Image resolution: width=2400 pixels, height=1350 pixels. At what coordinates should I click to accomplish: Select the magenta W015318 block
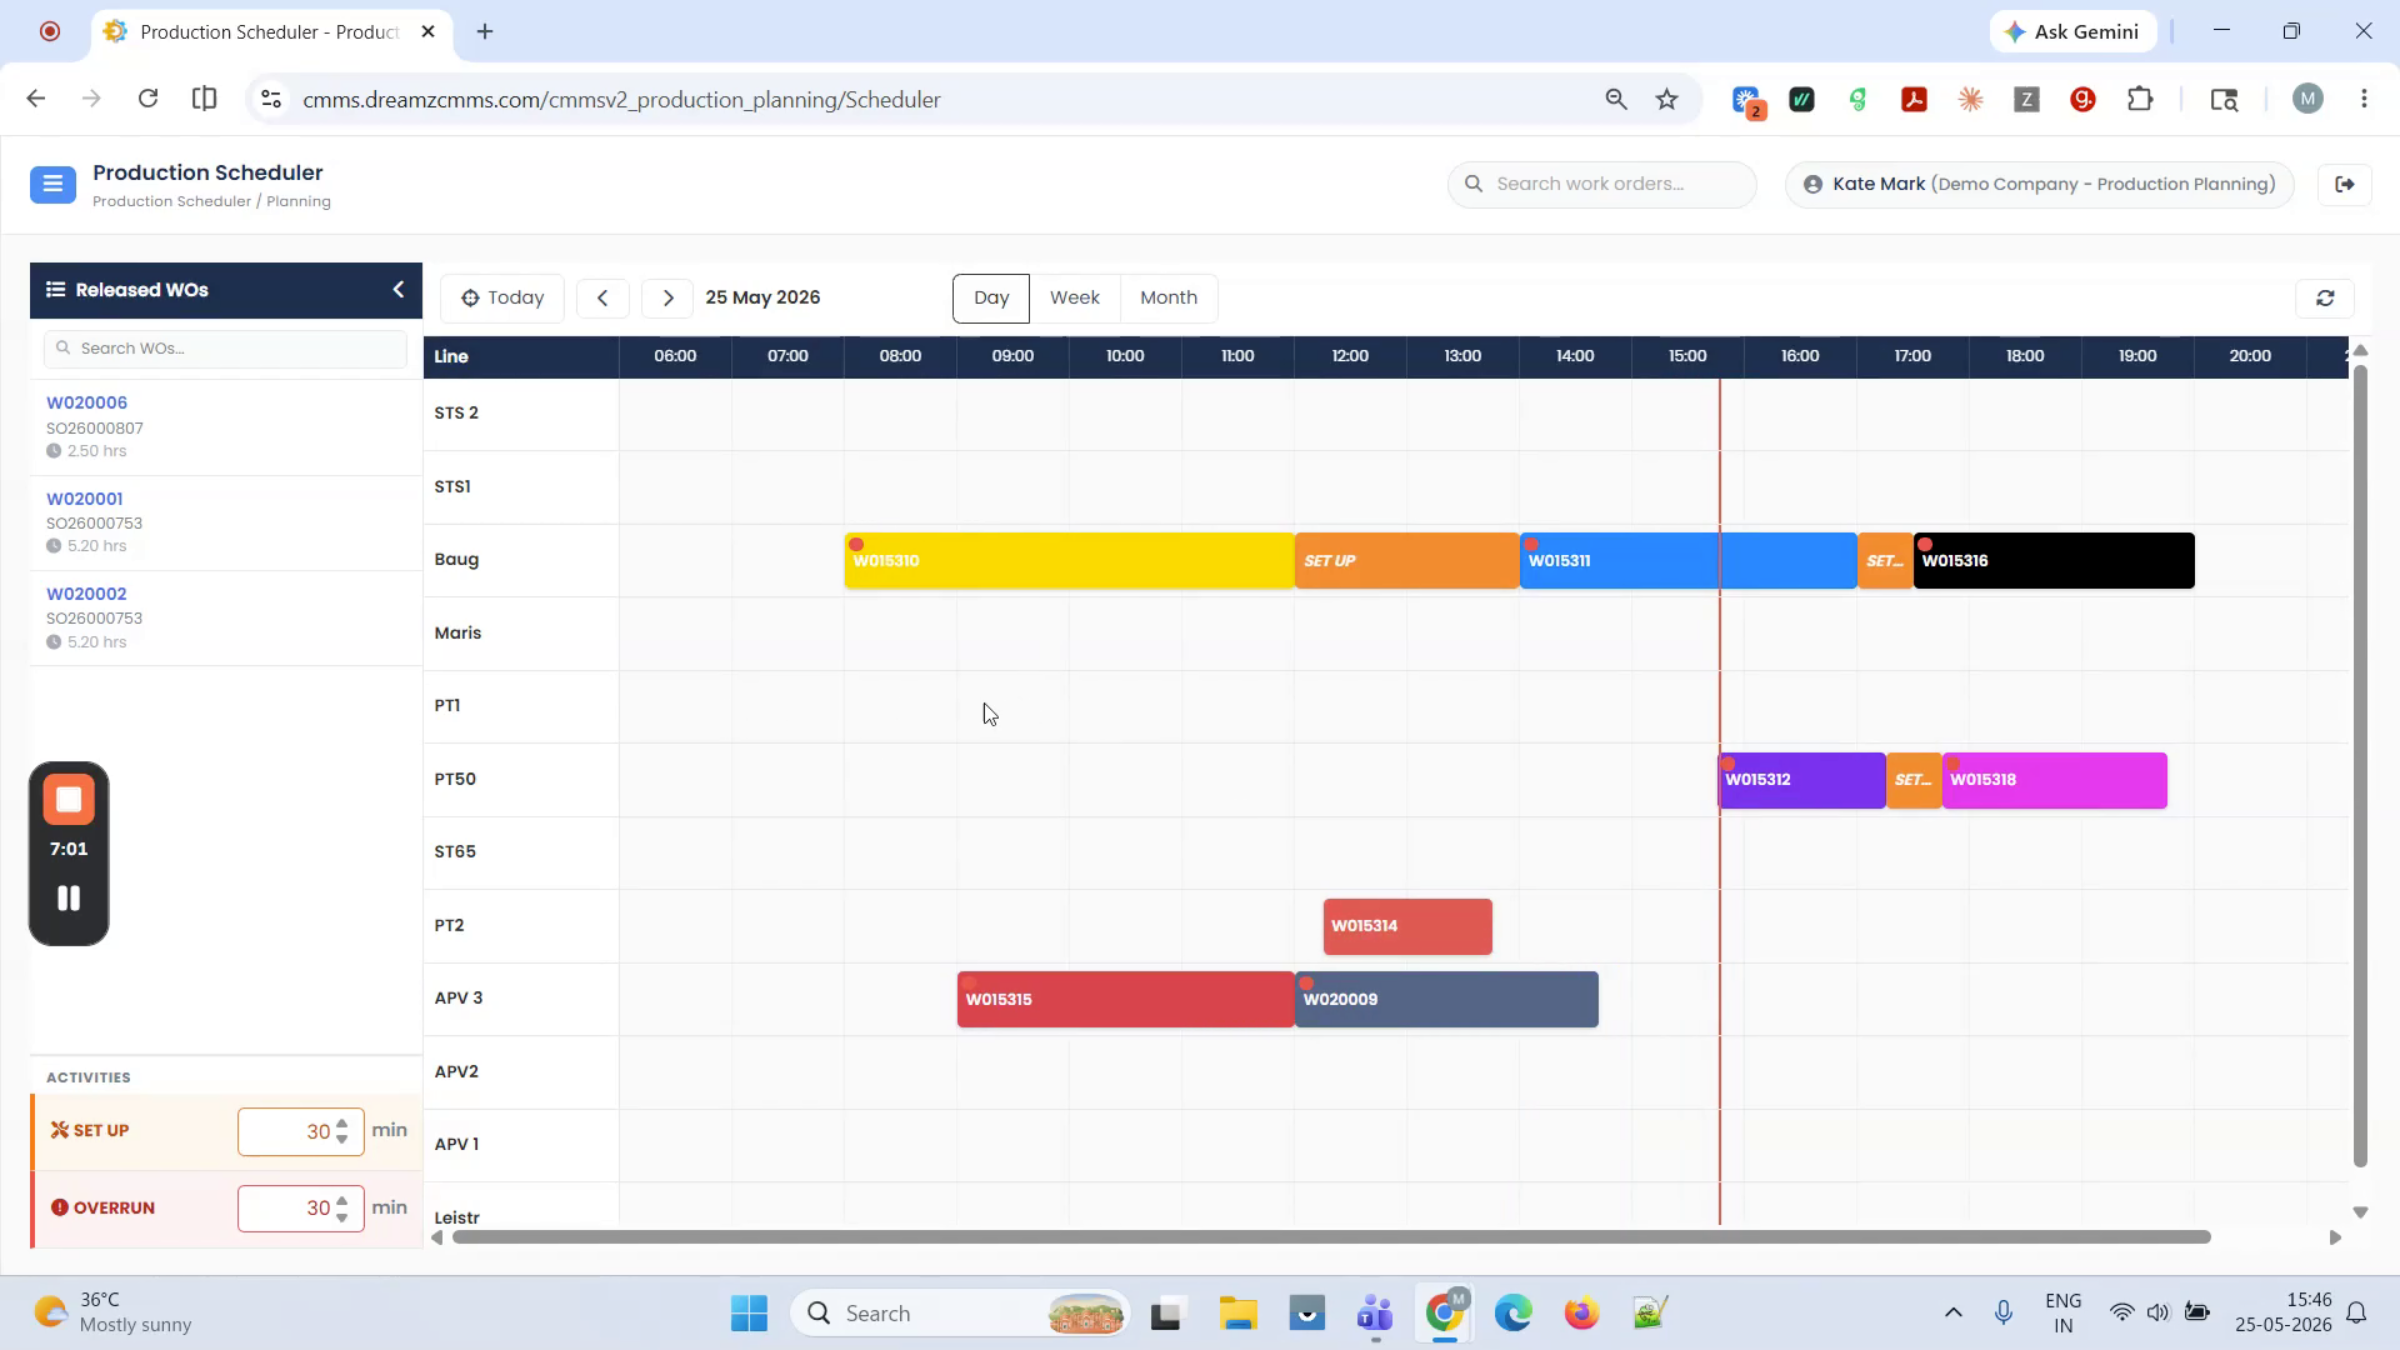pyautogui.click(x=2054, y=780)
